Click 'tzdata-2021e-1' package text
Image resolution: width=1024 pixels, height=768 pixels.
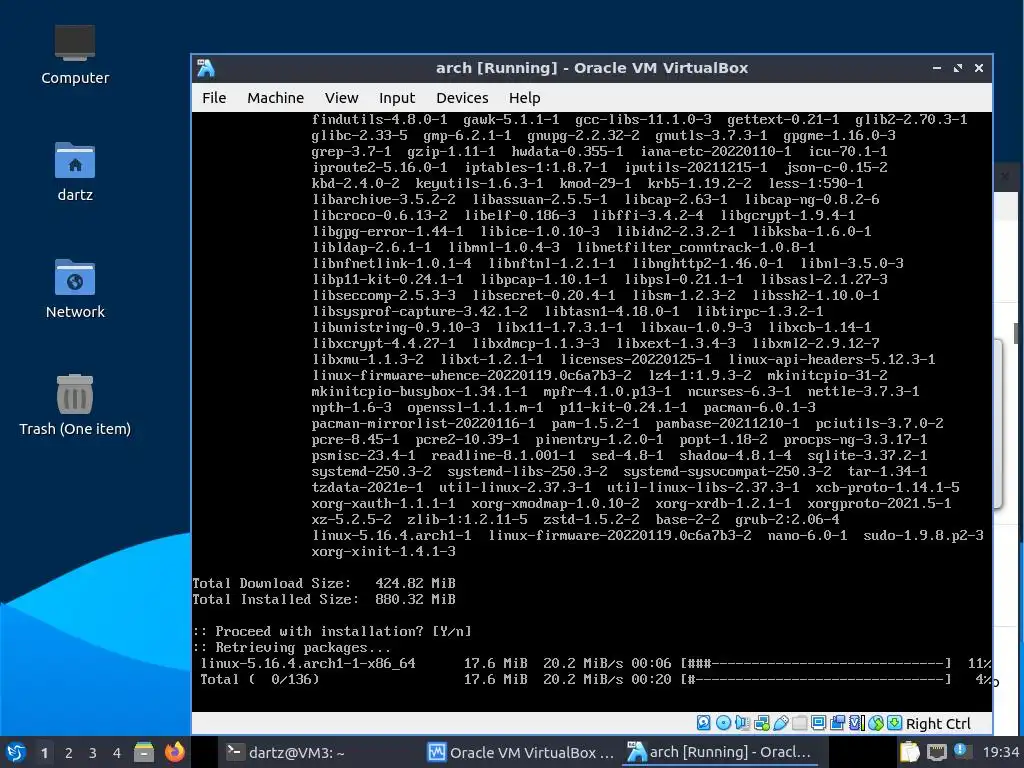tap(367, 488)
